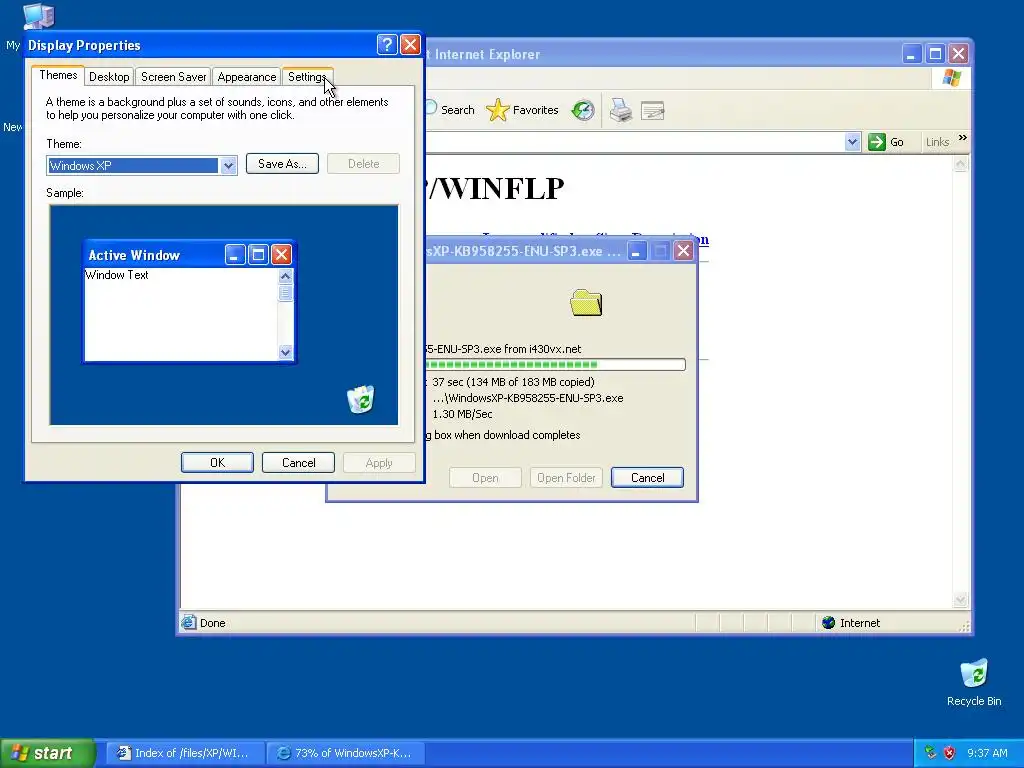
Task: Minimize the Internet Explorer window
Action: click(x=911, y=54)
